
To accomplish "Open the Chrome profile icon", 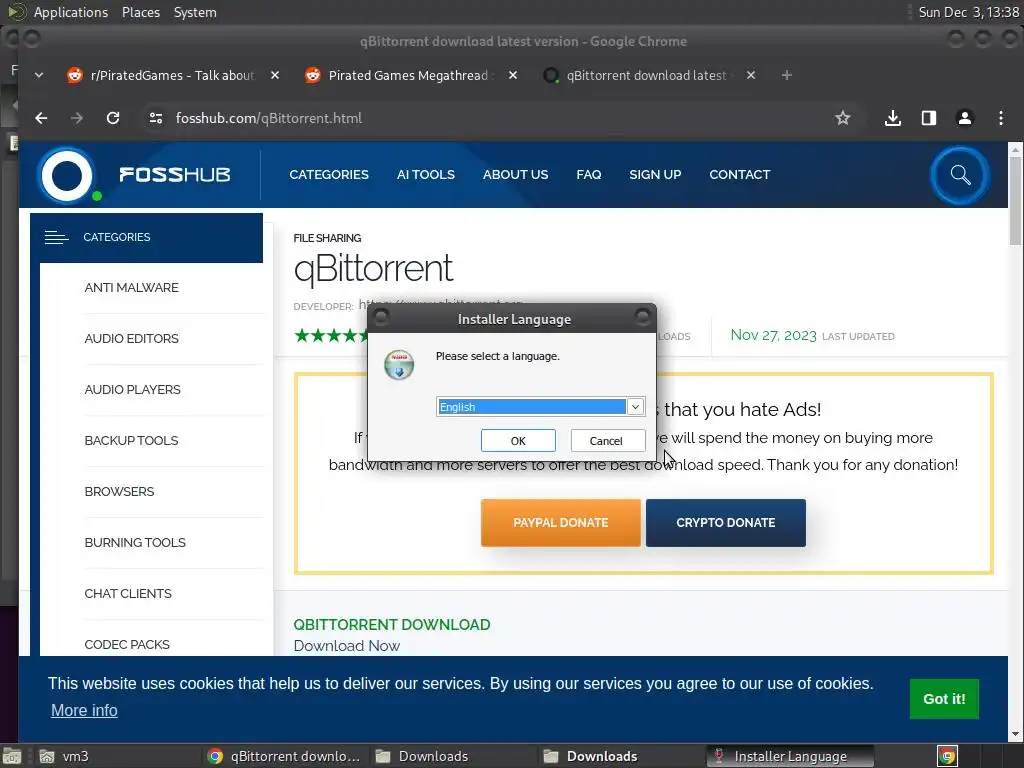I will coord(965,118).
